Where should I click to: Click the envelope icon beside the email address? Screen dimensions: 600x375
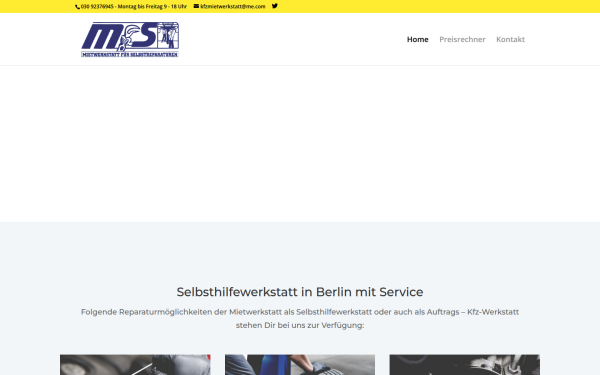click(x=196, y=6)
